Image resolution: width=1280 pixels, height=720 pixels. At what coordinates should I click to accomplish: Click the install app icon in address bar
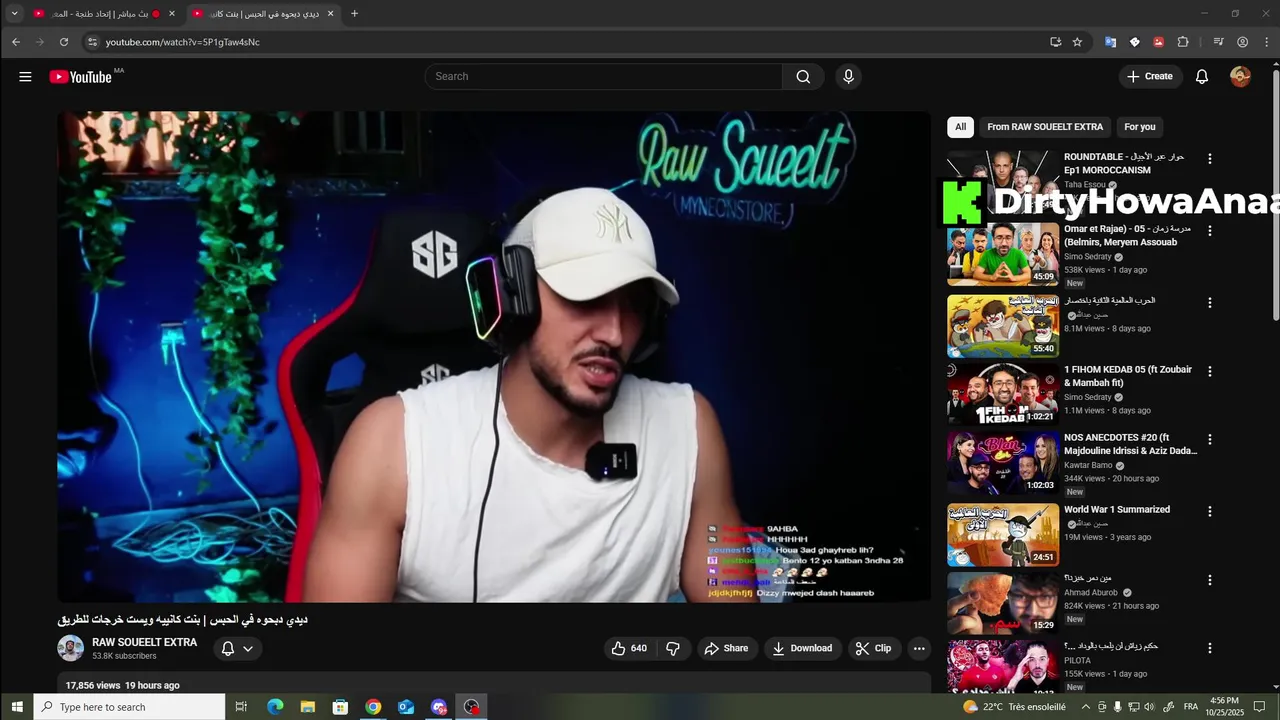point(1055,42)
